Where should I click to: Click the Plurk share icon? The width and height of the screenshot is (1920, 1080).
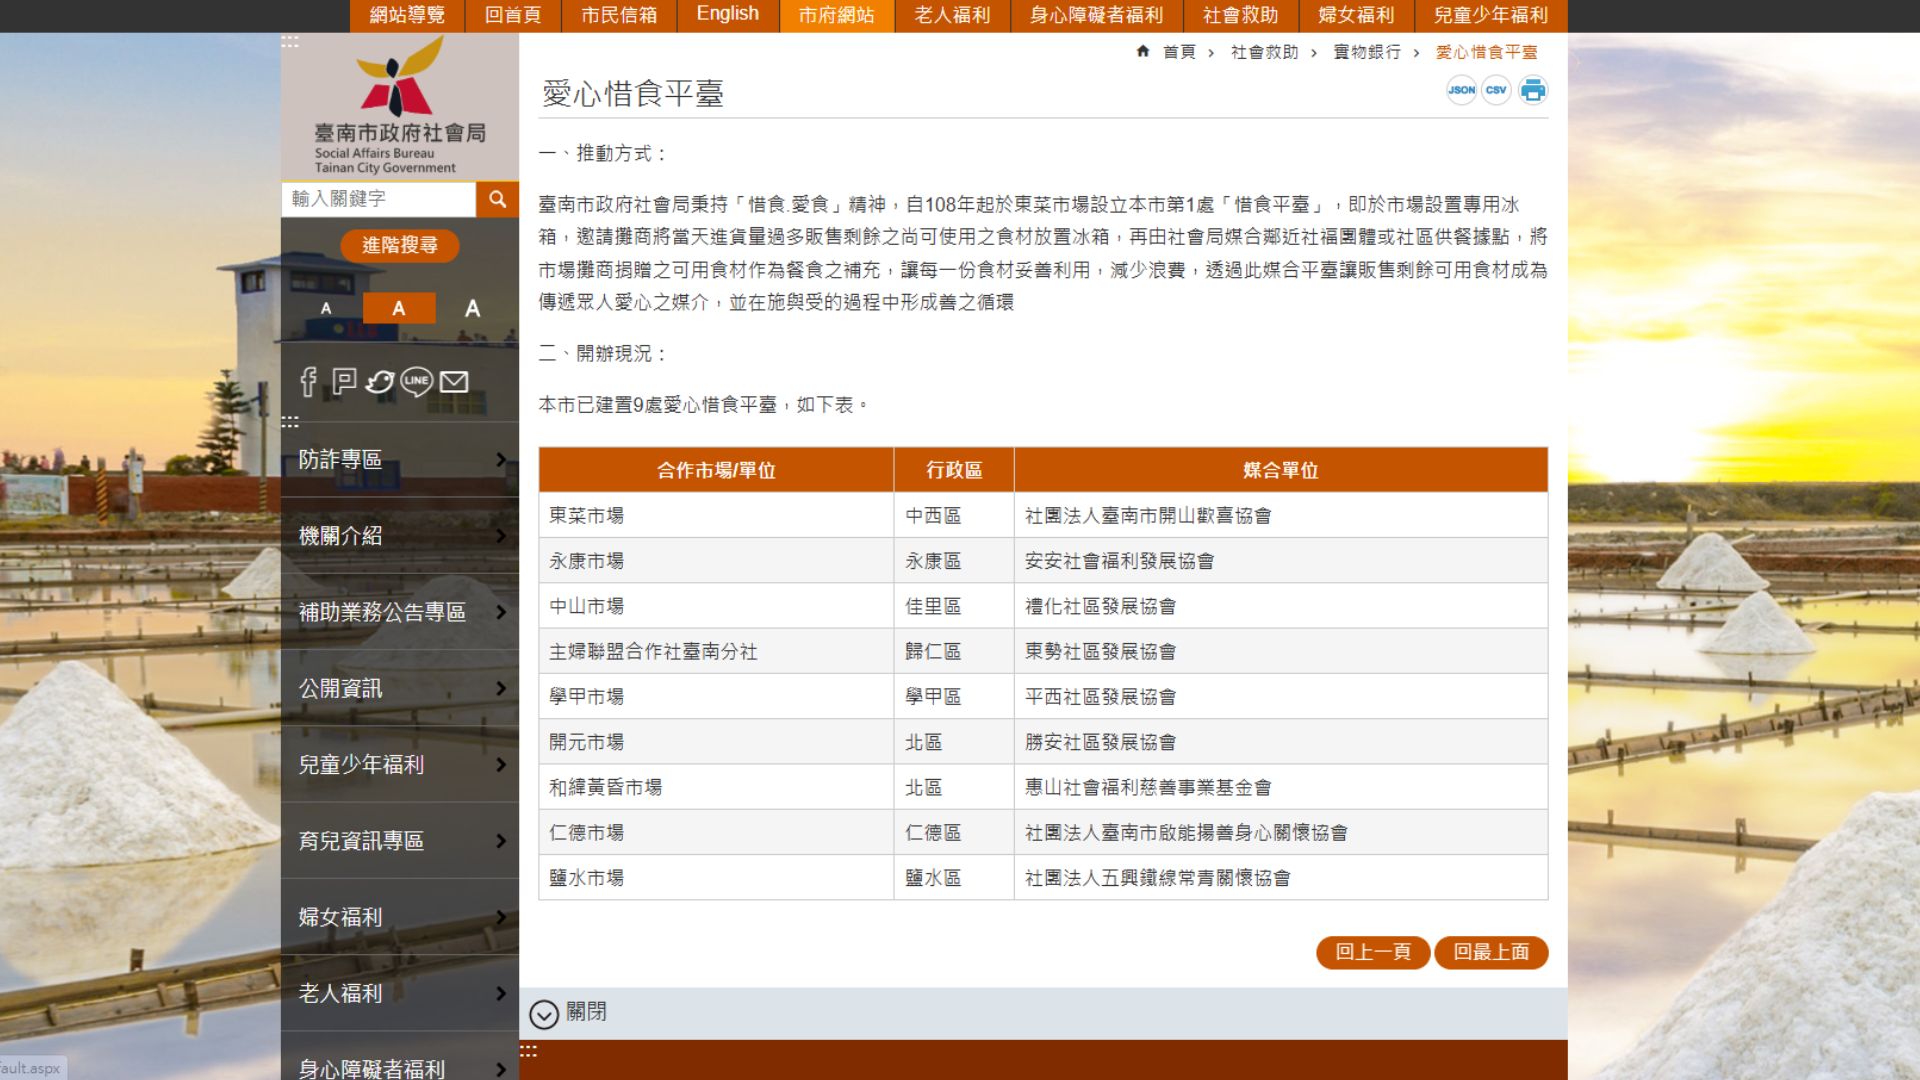coord(344,381)
